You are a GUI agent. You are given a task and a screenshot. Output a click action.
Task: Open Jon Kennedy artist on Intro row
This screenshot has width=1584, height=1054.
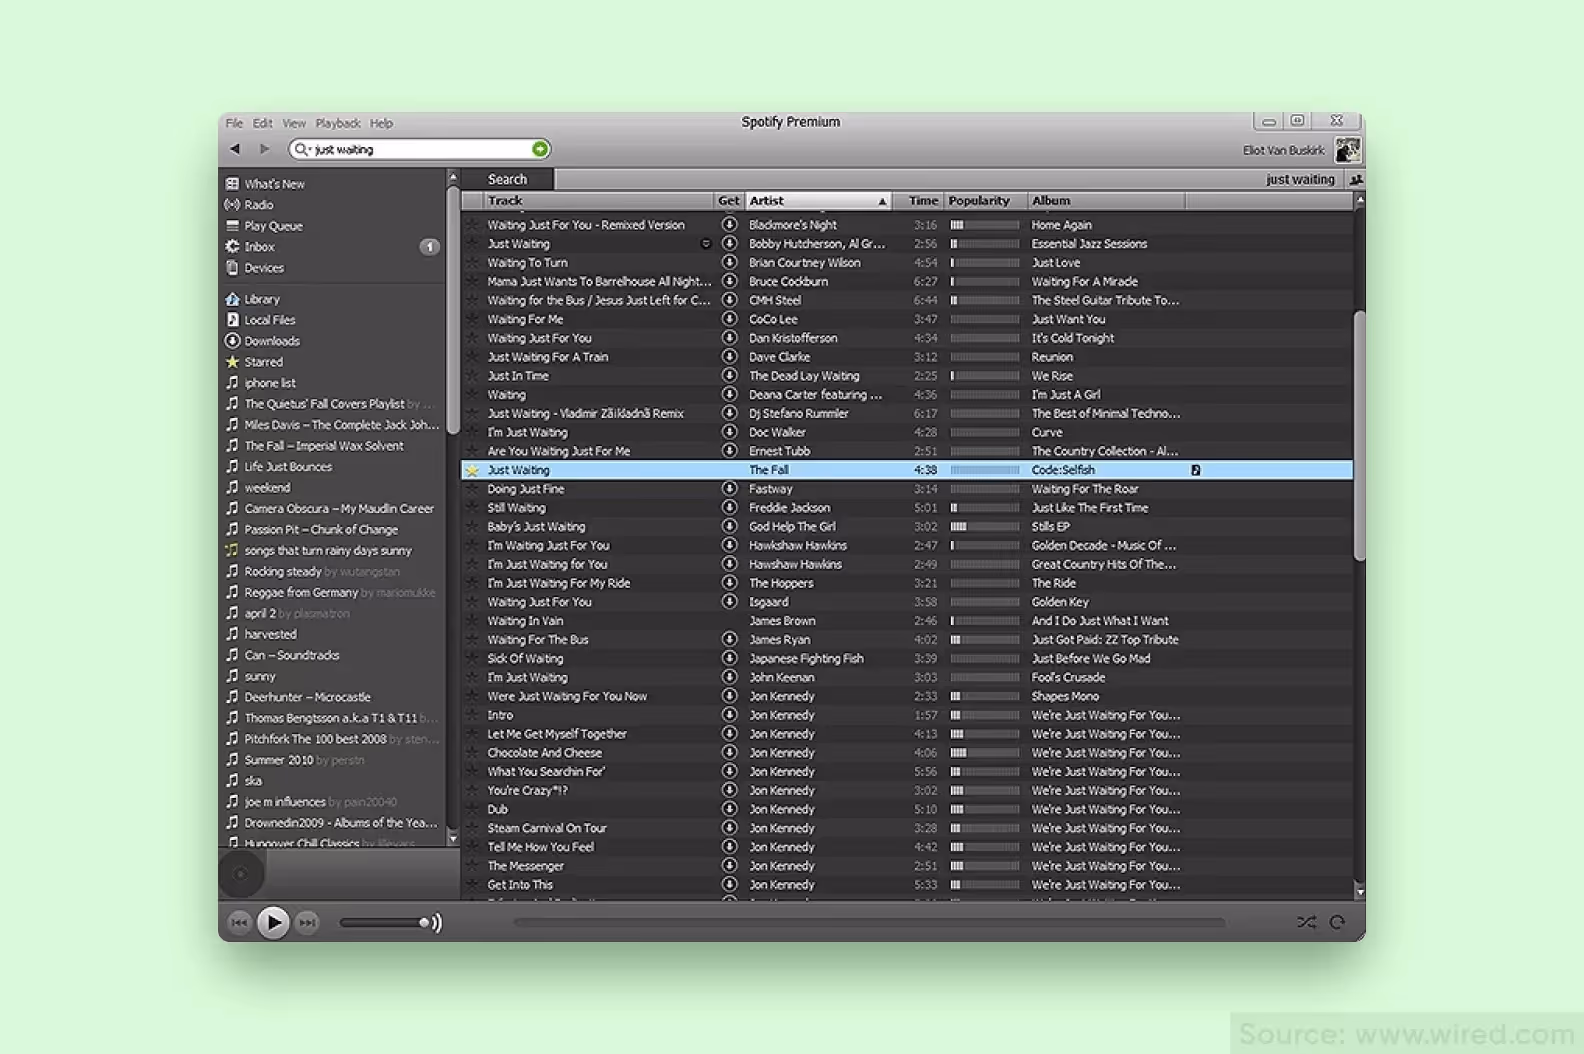coord(782,715)
